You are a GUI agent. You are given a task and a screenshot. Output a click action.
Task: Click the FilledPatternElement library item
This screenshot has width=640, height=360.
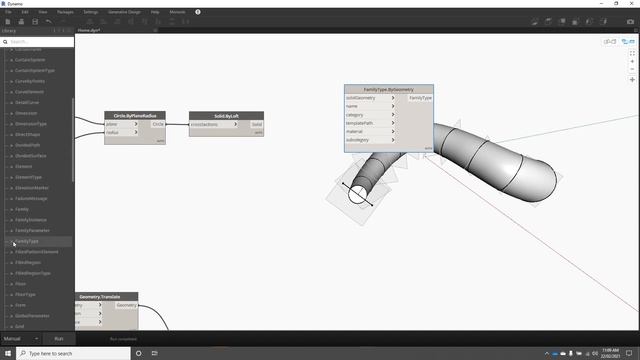point(37,252)
